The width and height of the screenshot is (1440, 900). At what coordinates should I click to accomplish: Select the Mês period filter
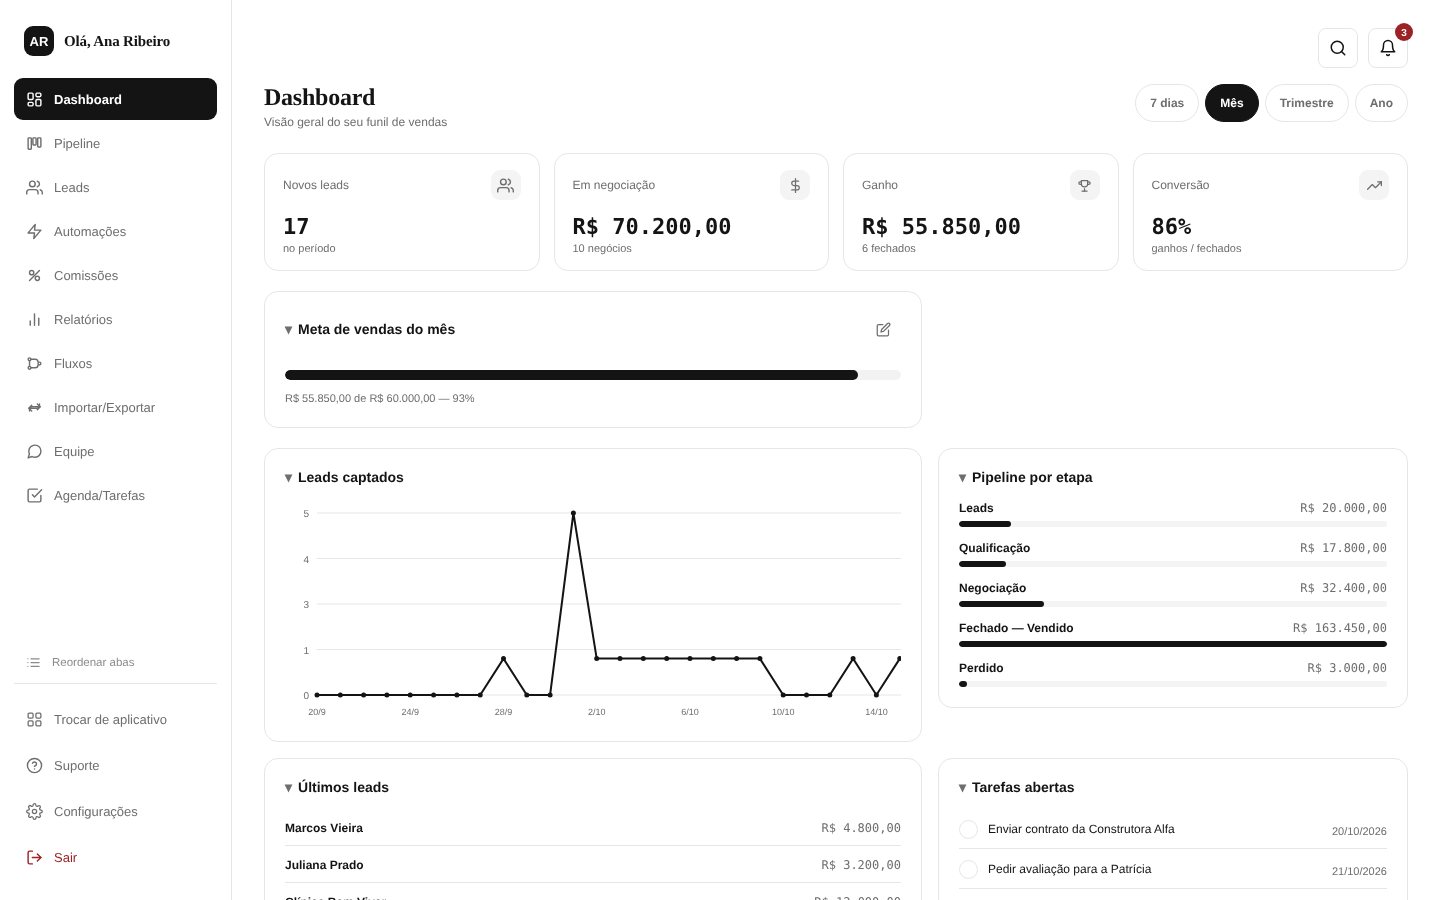1232,103
